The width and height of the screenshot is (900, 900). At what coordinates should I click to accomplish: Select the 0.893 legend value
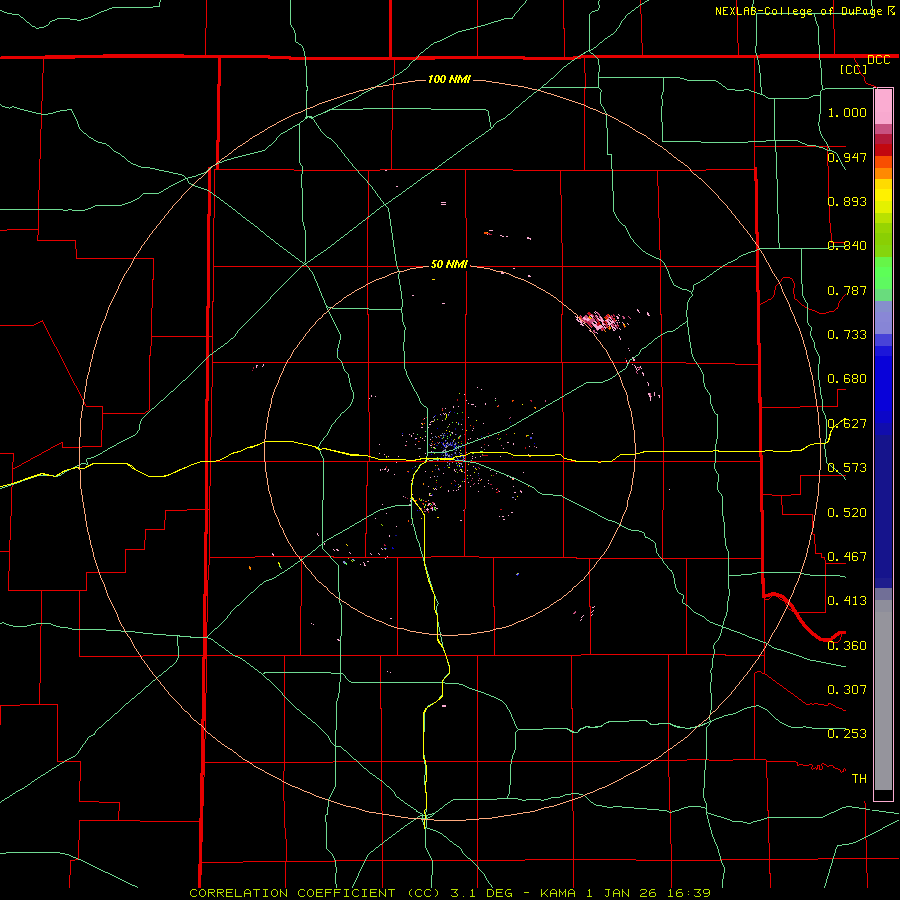pos(847,201)
